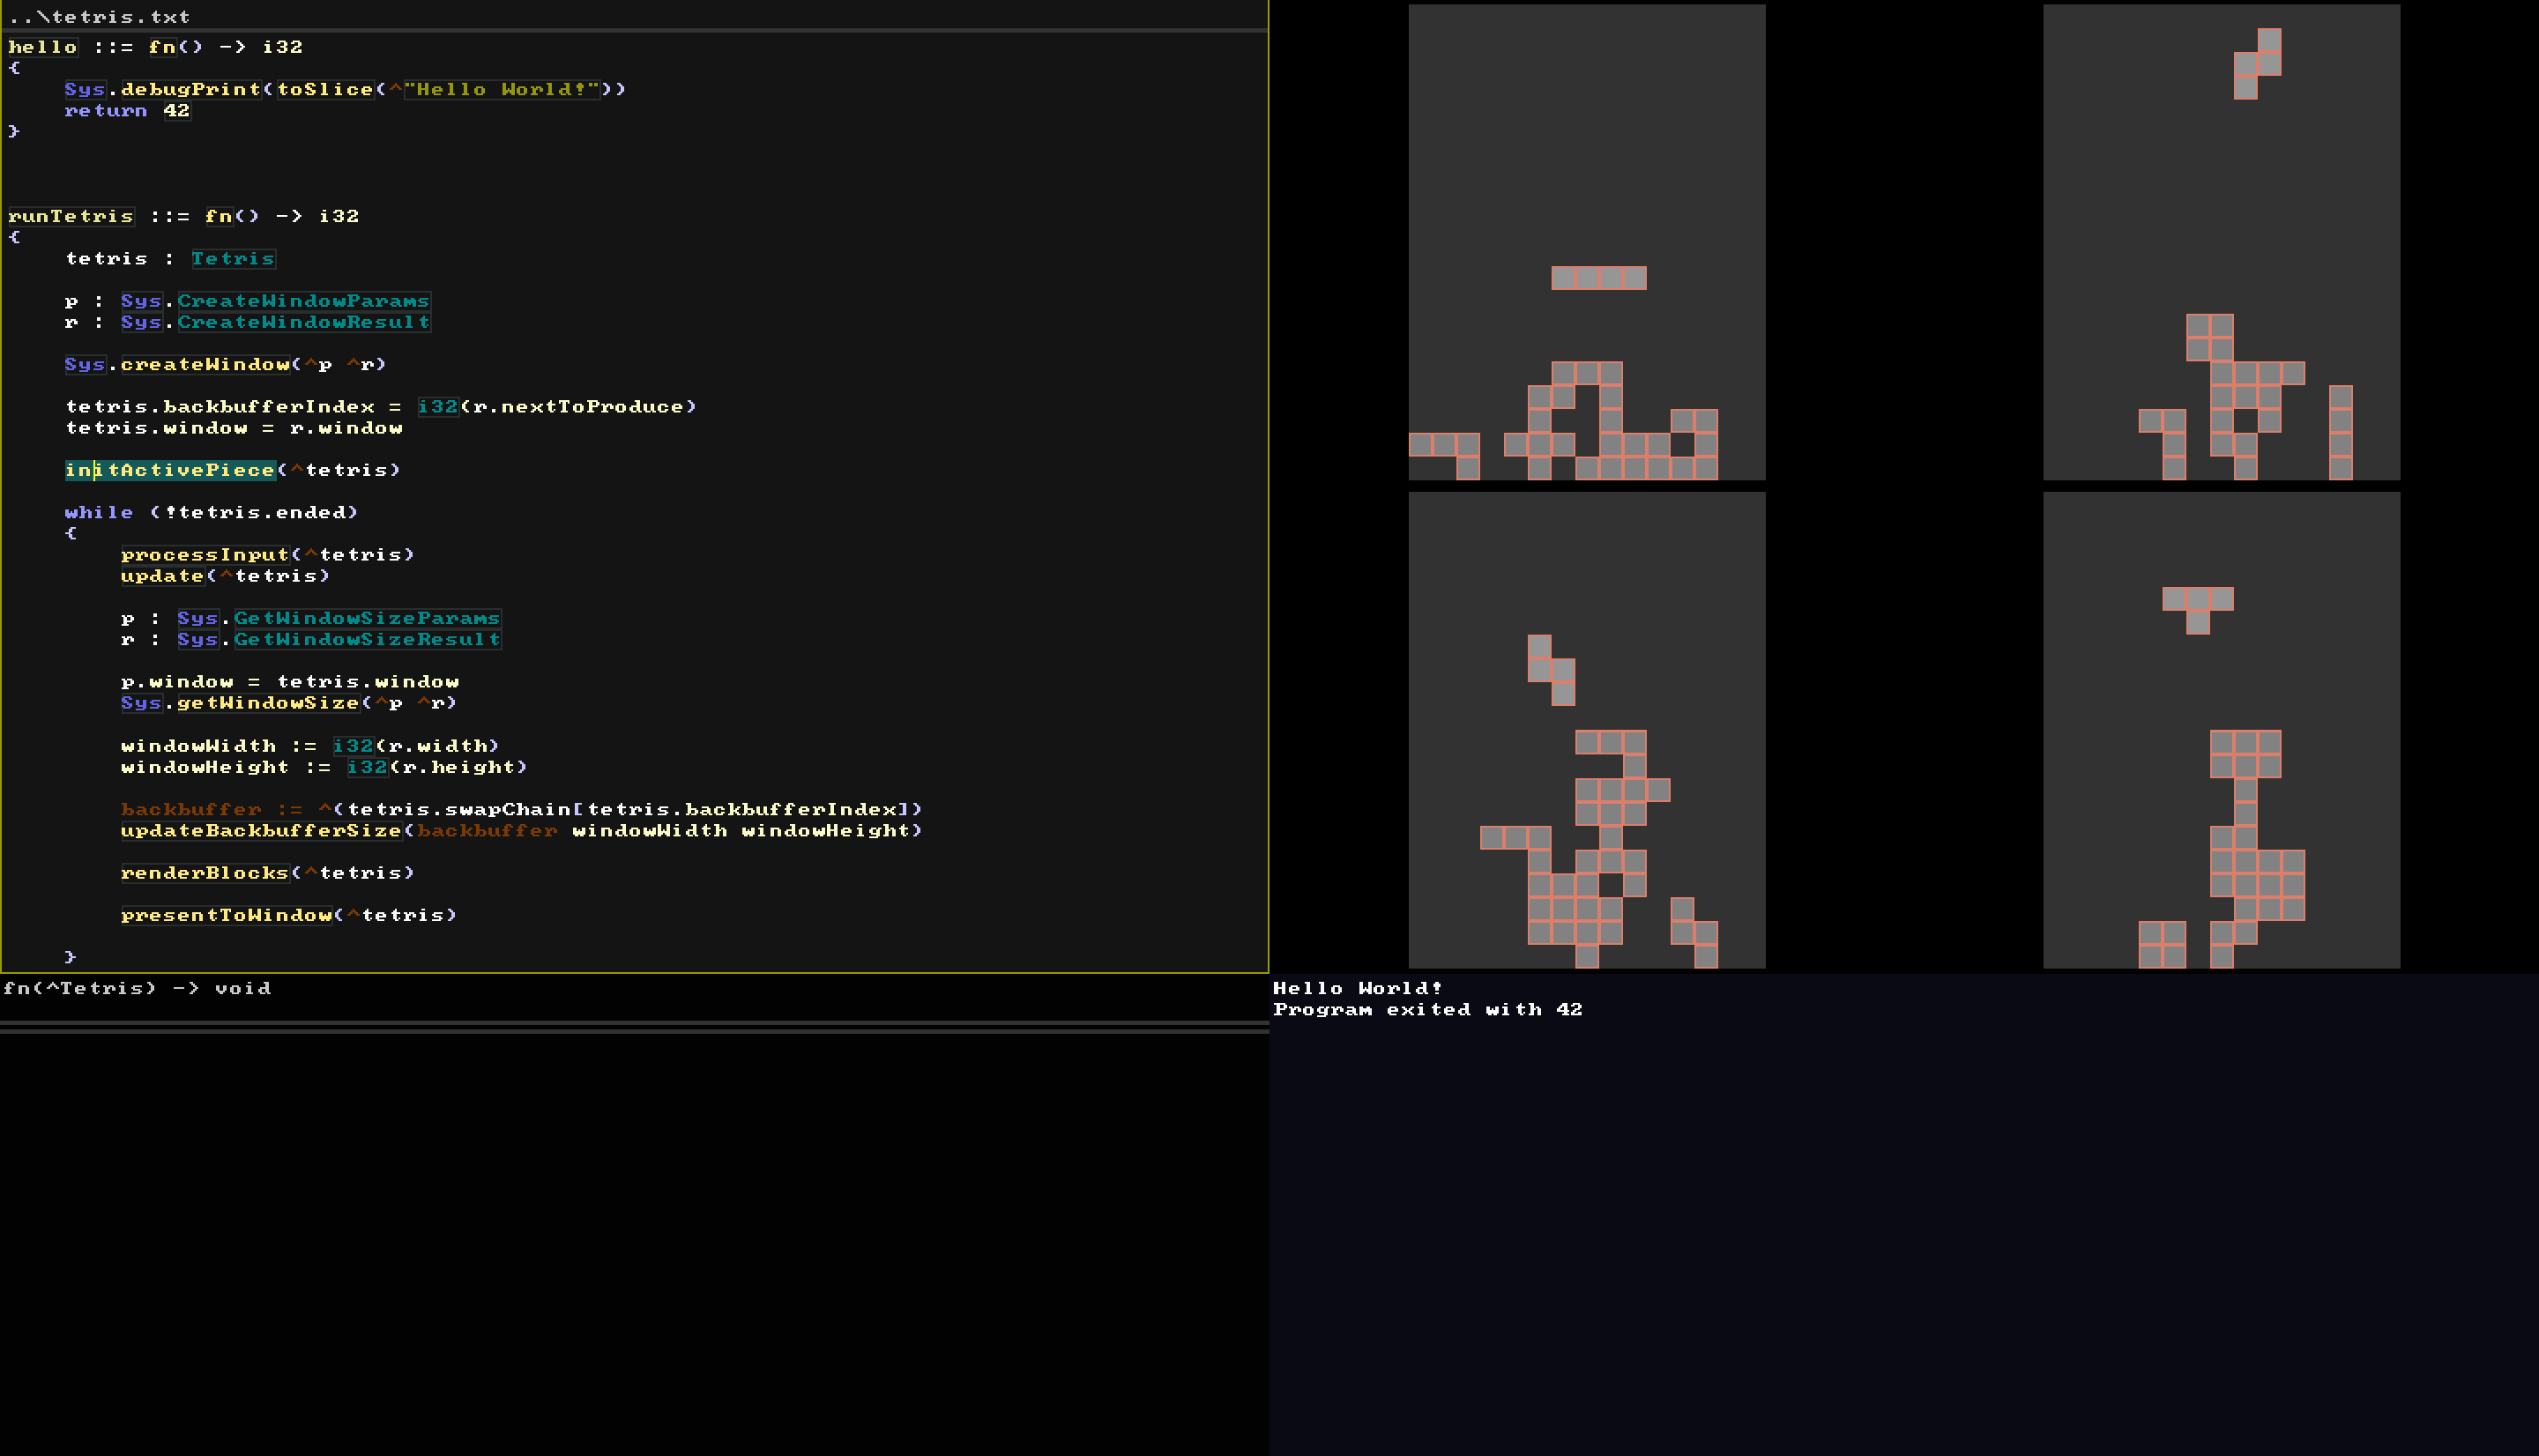Click the fn(^Tetris) -> void type hint
Image resolution: width=2539 pixels, height=1456 pixels.
pyautogui.click(x=137, y=988)
